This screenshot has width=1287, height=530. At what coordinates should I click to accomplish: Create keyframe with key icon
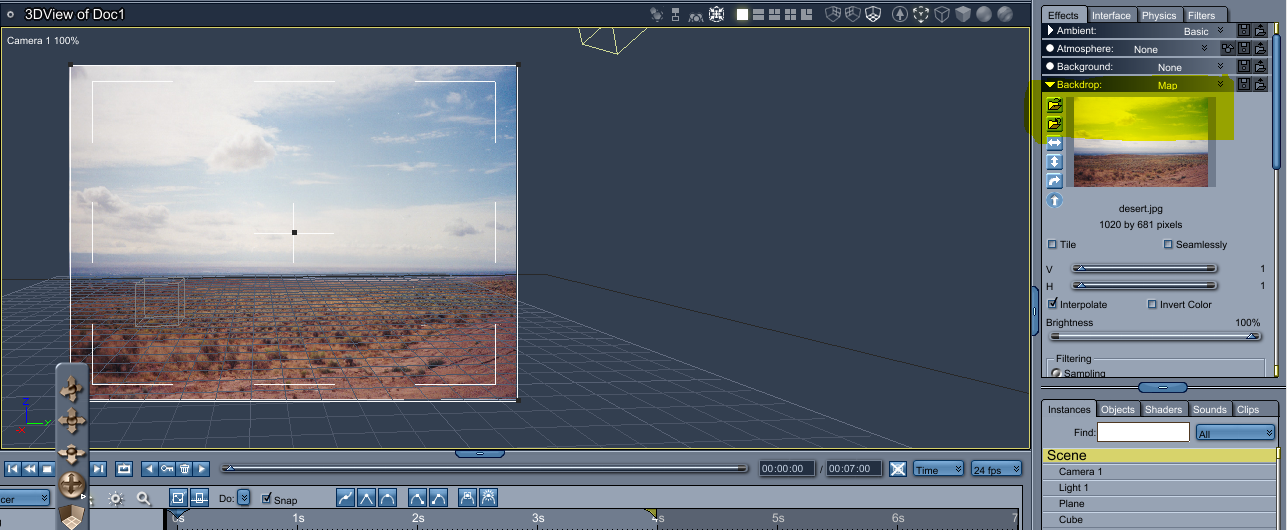coord(167,469)
